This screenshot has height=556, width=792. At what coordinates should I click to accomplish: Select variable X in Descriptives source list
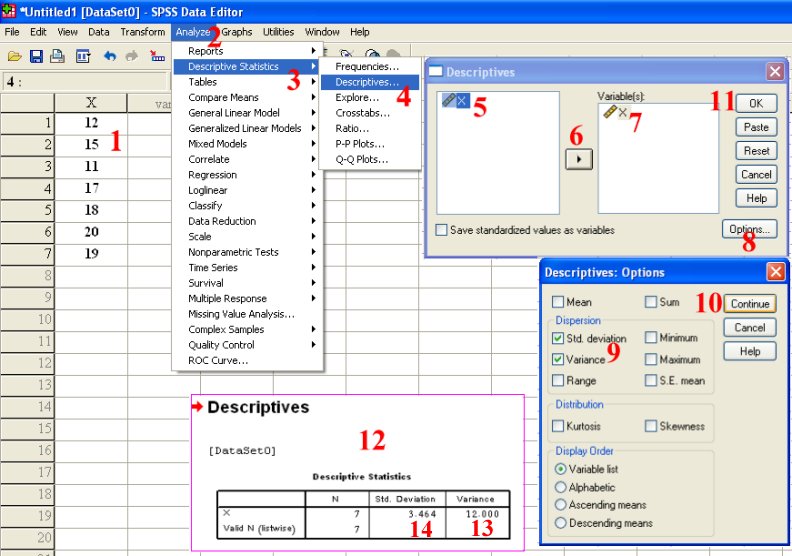[x=456, y=100]
